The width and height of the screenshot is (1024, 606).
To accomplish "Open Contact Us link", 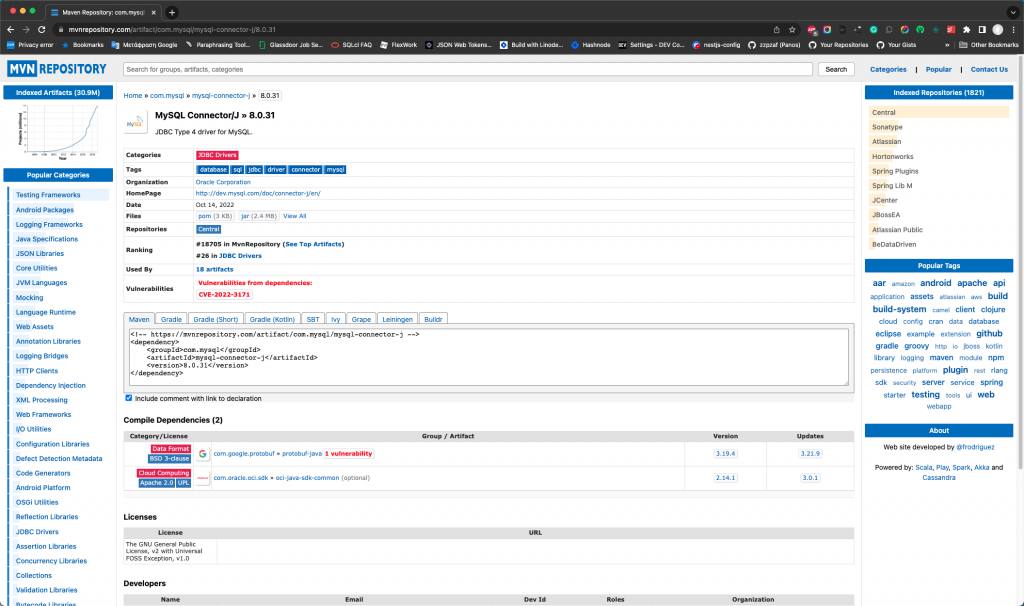I will coord(989,69).
